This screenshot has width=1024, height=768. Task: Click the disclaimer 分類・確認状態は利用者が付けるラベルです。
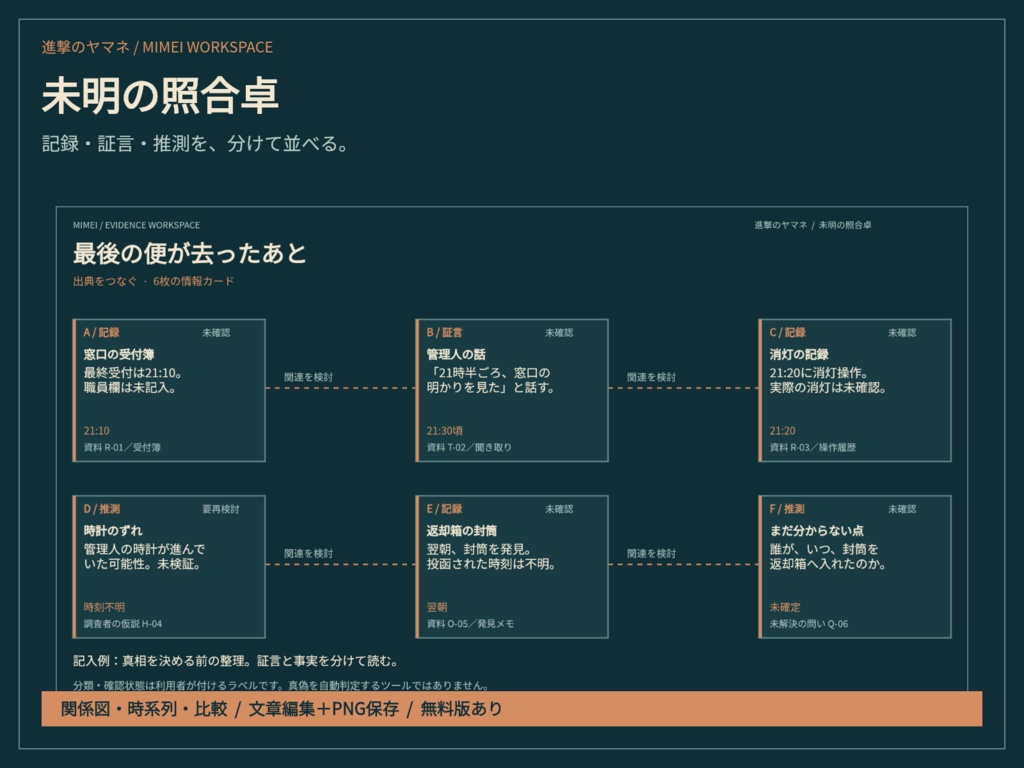(x=180, y=685)
